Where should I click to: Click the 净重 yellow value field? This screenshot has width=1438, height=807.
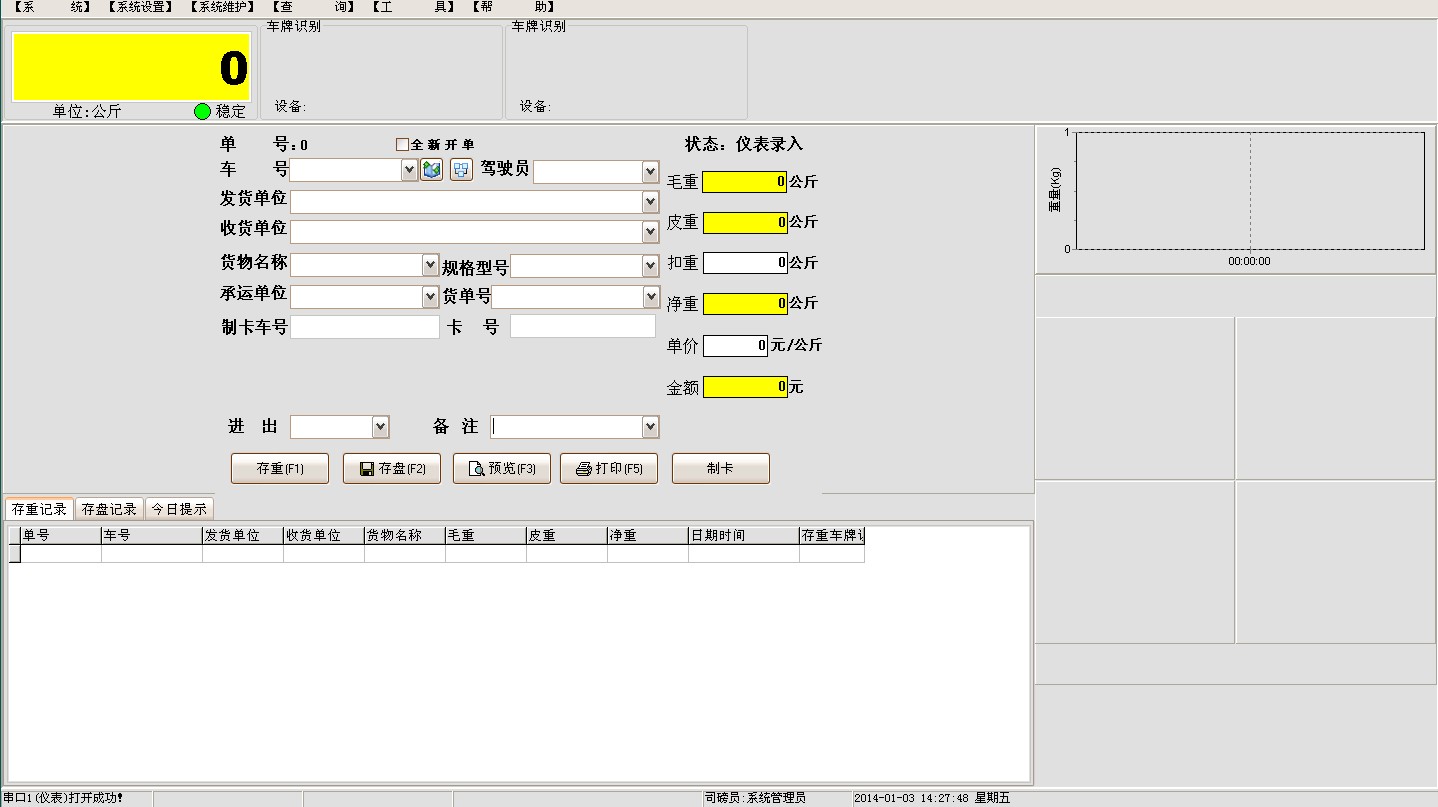pyautogui.click(x=745, y=303)
